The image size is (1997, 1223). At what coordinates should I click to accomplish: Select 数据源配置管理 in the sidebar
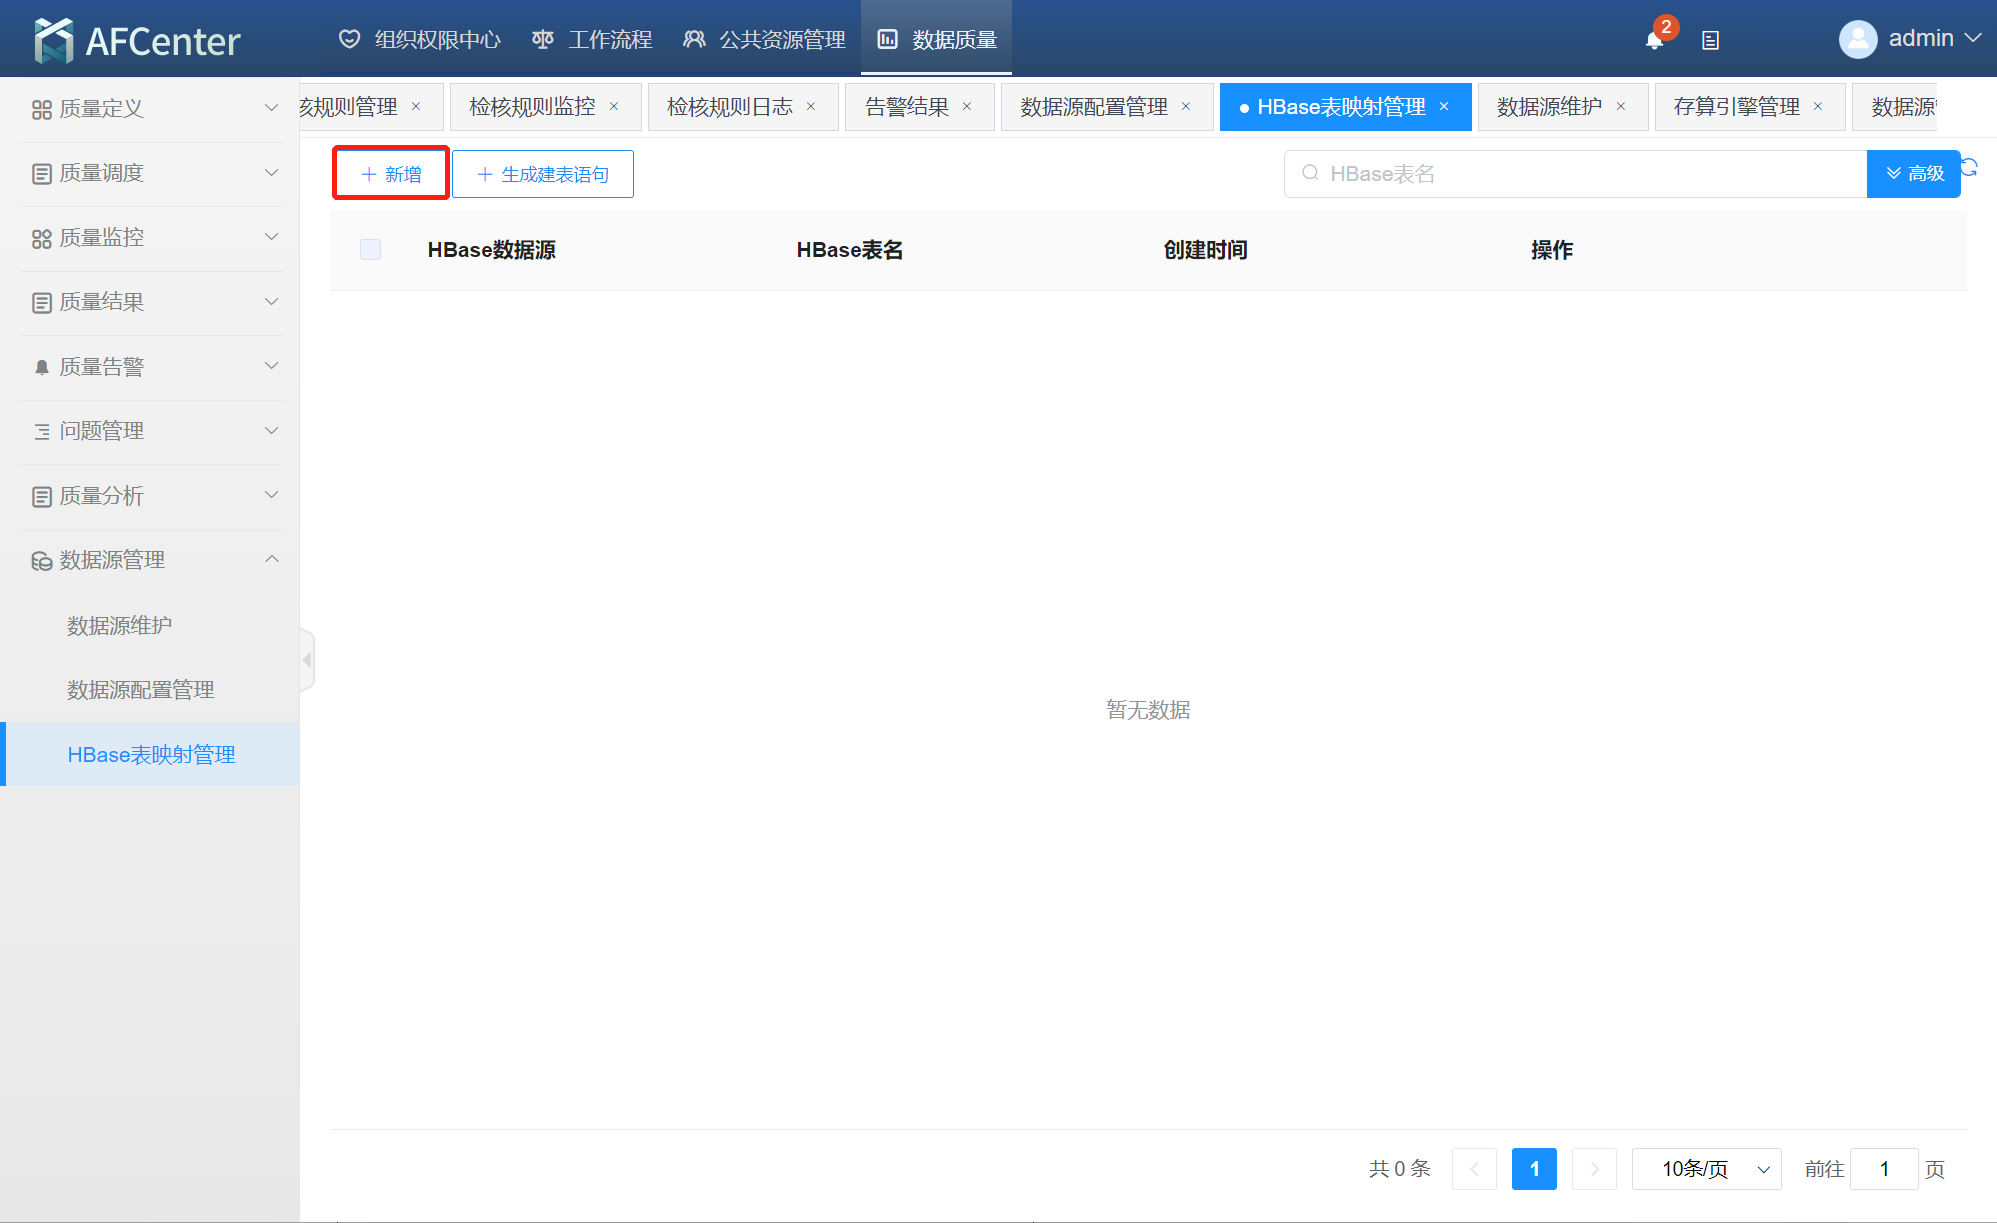pyautogui.click(x=141, y=689)
